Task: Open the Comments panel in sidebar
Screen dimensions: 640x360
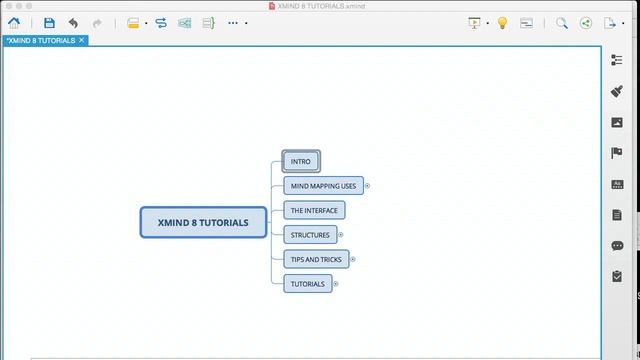Action: point(617,246)
